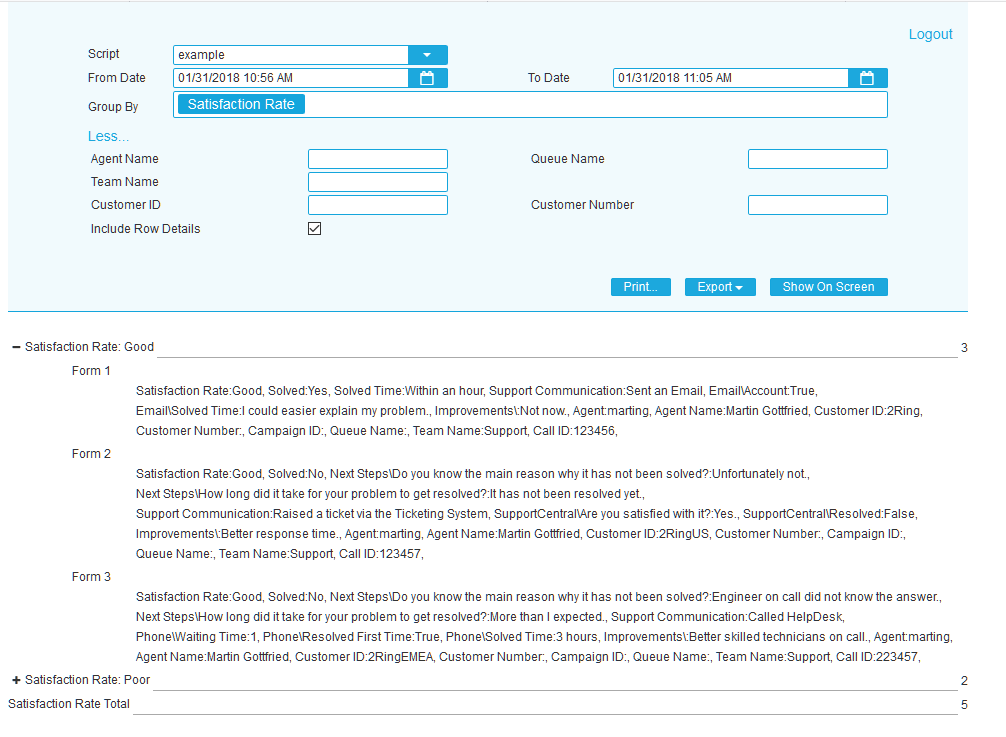1006x737 pixels.
Task: Open the Script selection dropdown arrow
Action: click(429, 54)
